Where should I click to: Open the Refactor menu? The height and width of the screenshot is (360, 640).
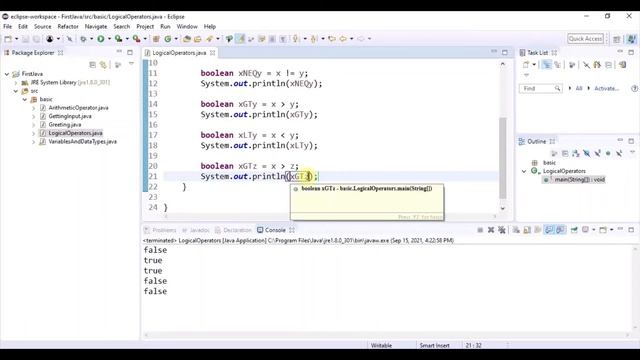pos(68,27)
